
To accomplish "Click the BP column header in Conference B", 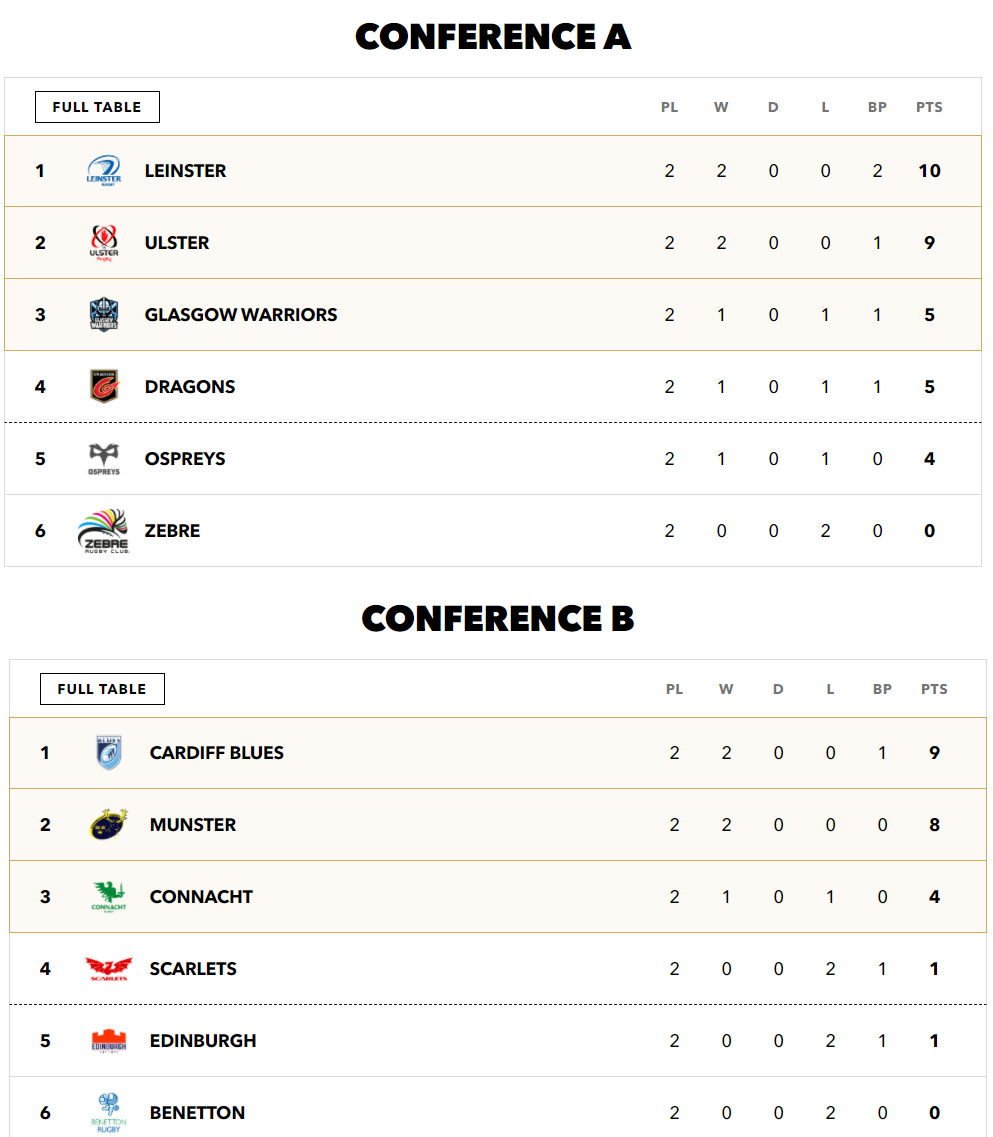I will 882,689.
